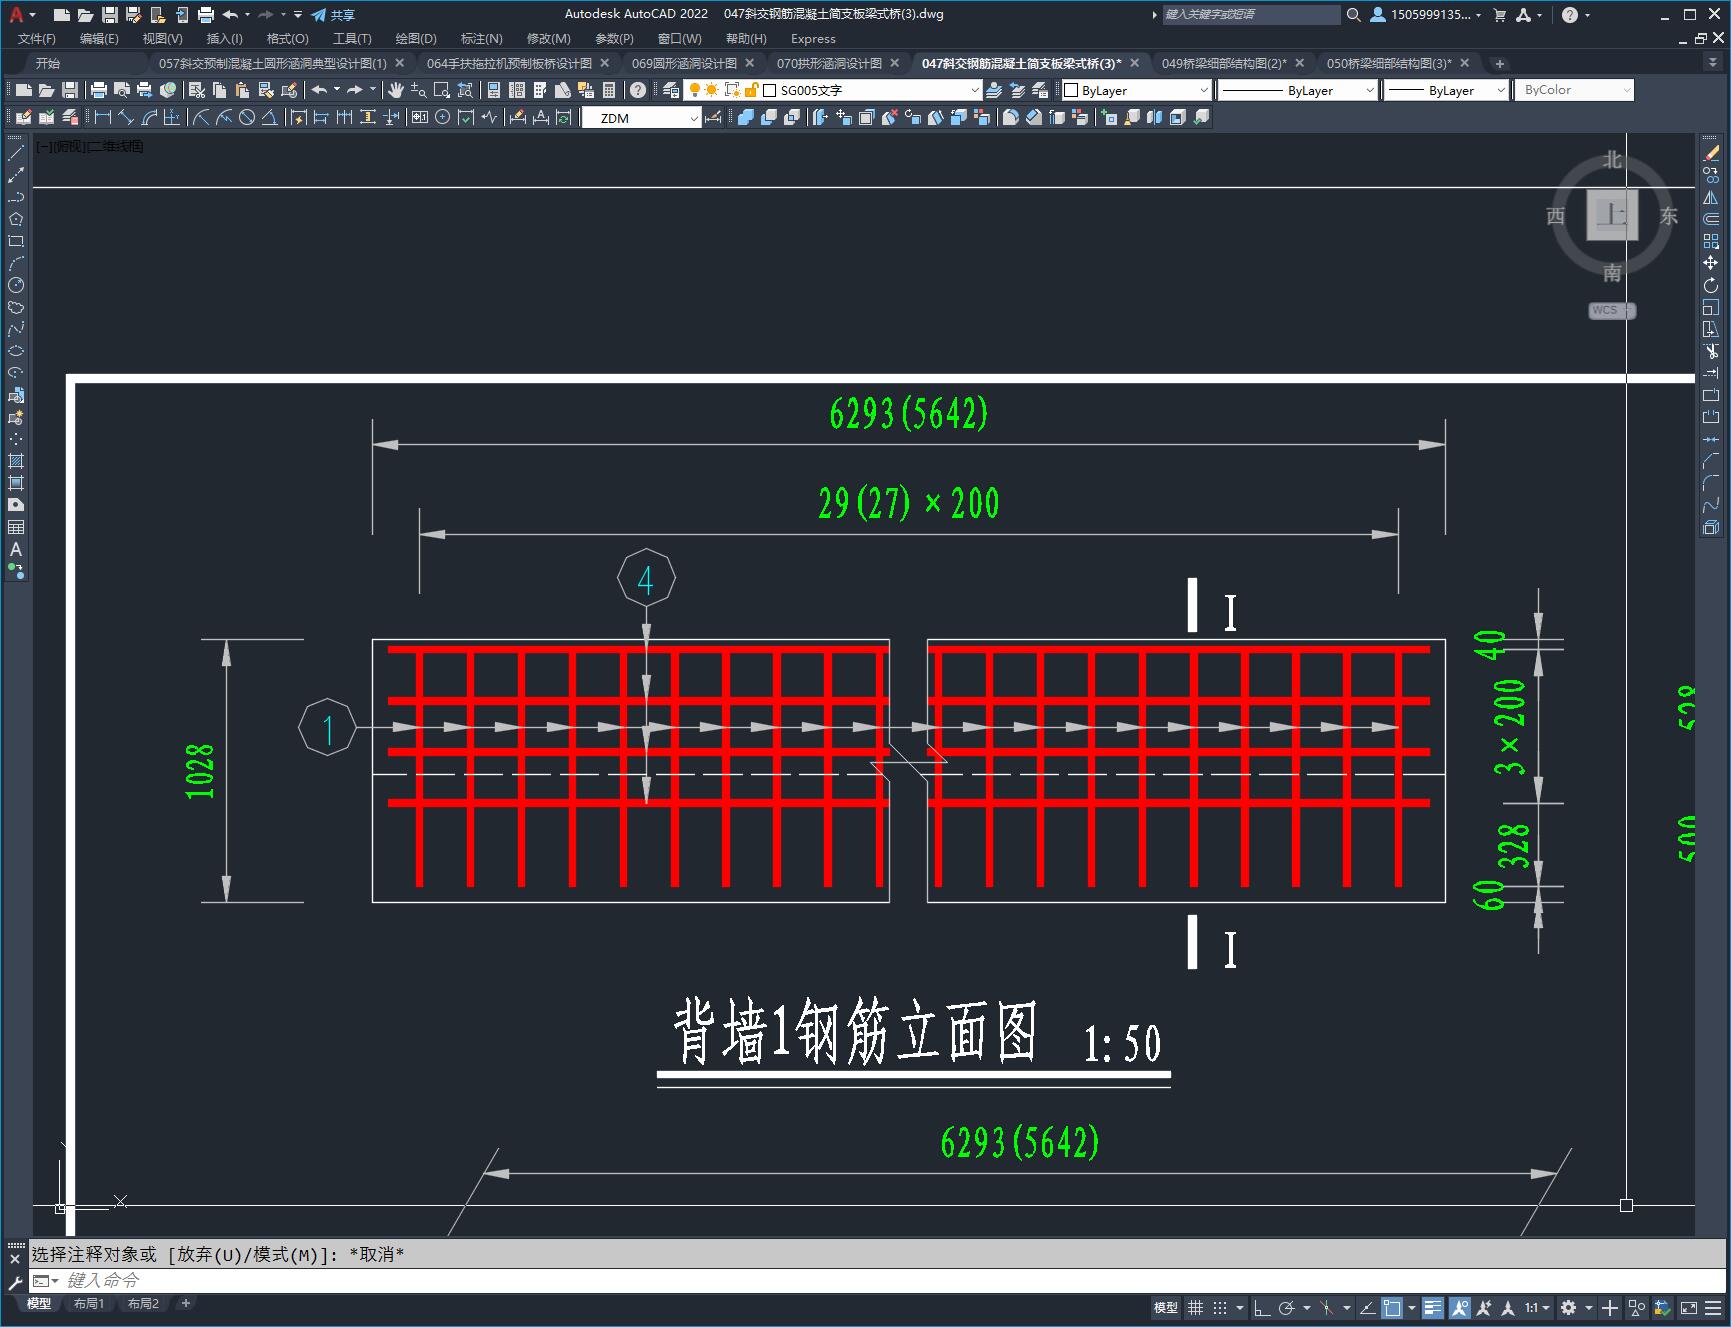This screenshot has height=1327, width=1731.
Task: Toggle annotation visibility in the status bar
Action: pos(1459,1308)
